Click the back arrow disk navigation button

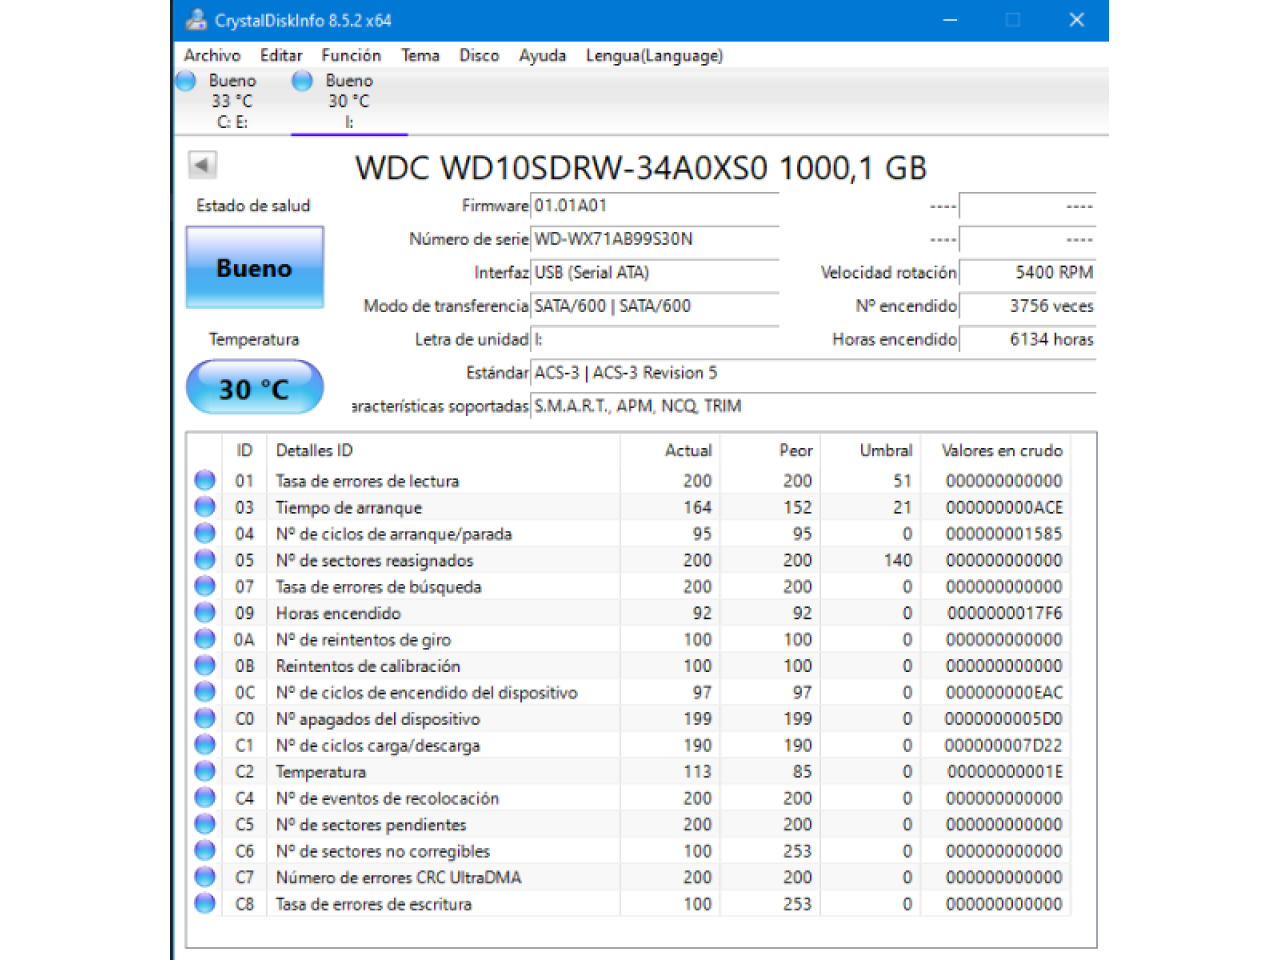[202, 165]
